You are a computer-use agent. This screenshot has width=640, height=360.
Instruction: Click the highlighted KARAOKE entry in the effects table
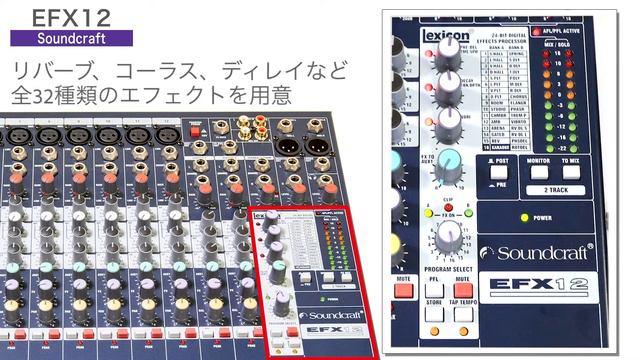(x=499, y=147)
